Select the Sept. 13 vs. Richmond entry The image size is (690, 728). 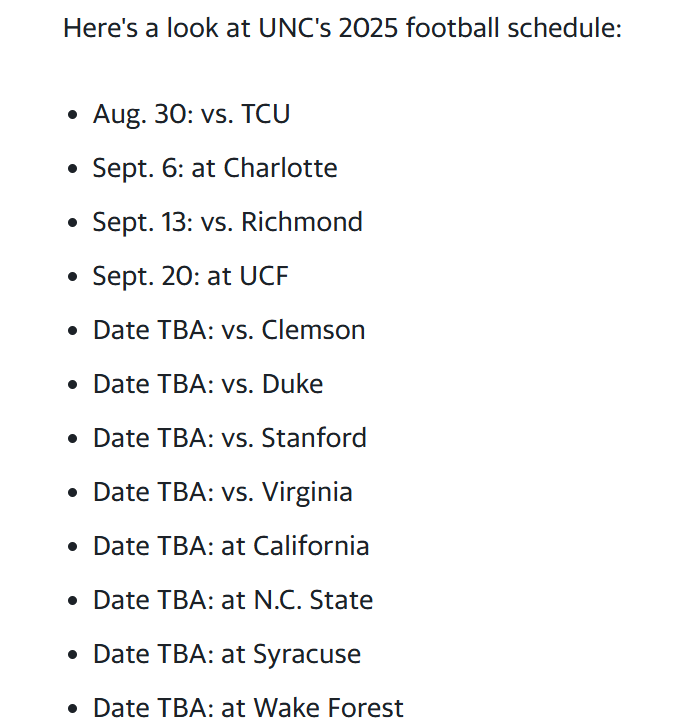[x=228, y=222]
